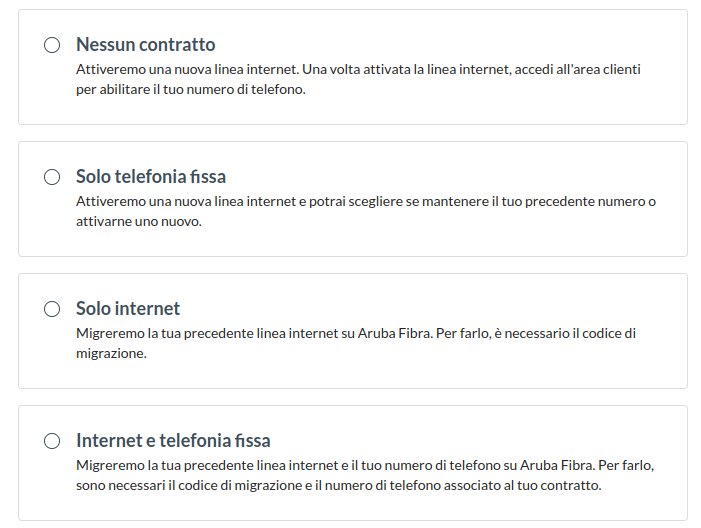Click the Nessun contratto heading
This screenshot has width=701, height=528.
pos(145,45)
